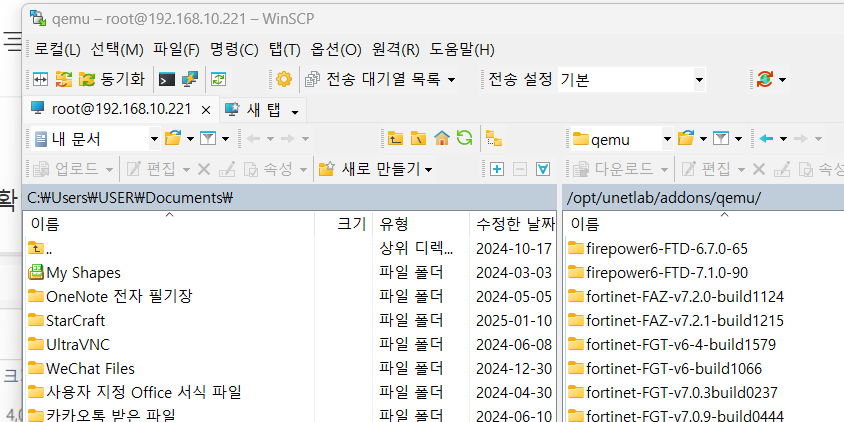This screenshot has width=844, height=422.
Task: Open 로컬(L) menu
Action: (57, 50)
